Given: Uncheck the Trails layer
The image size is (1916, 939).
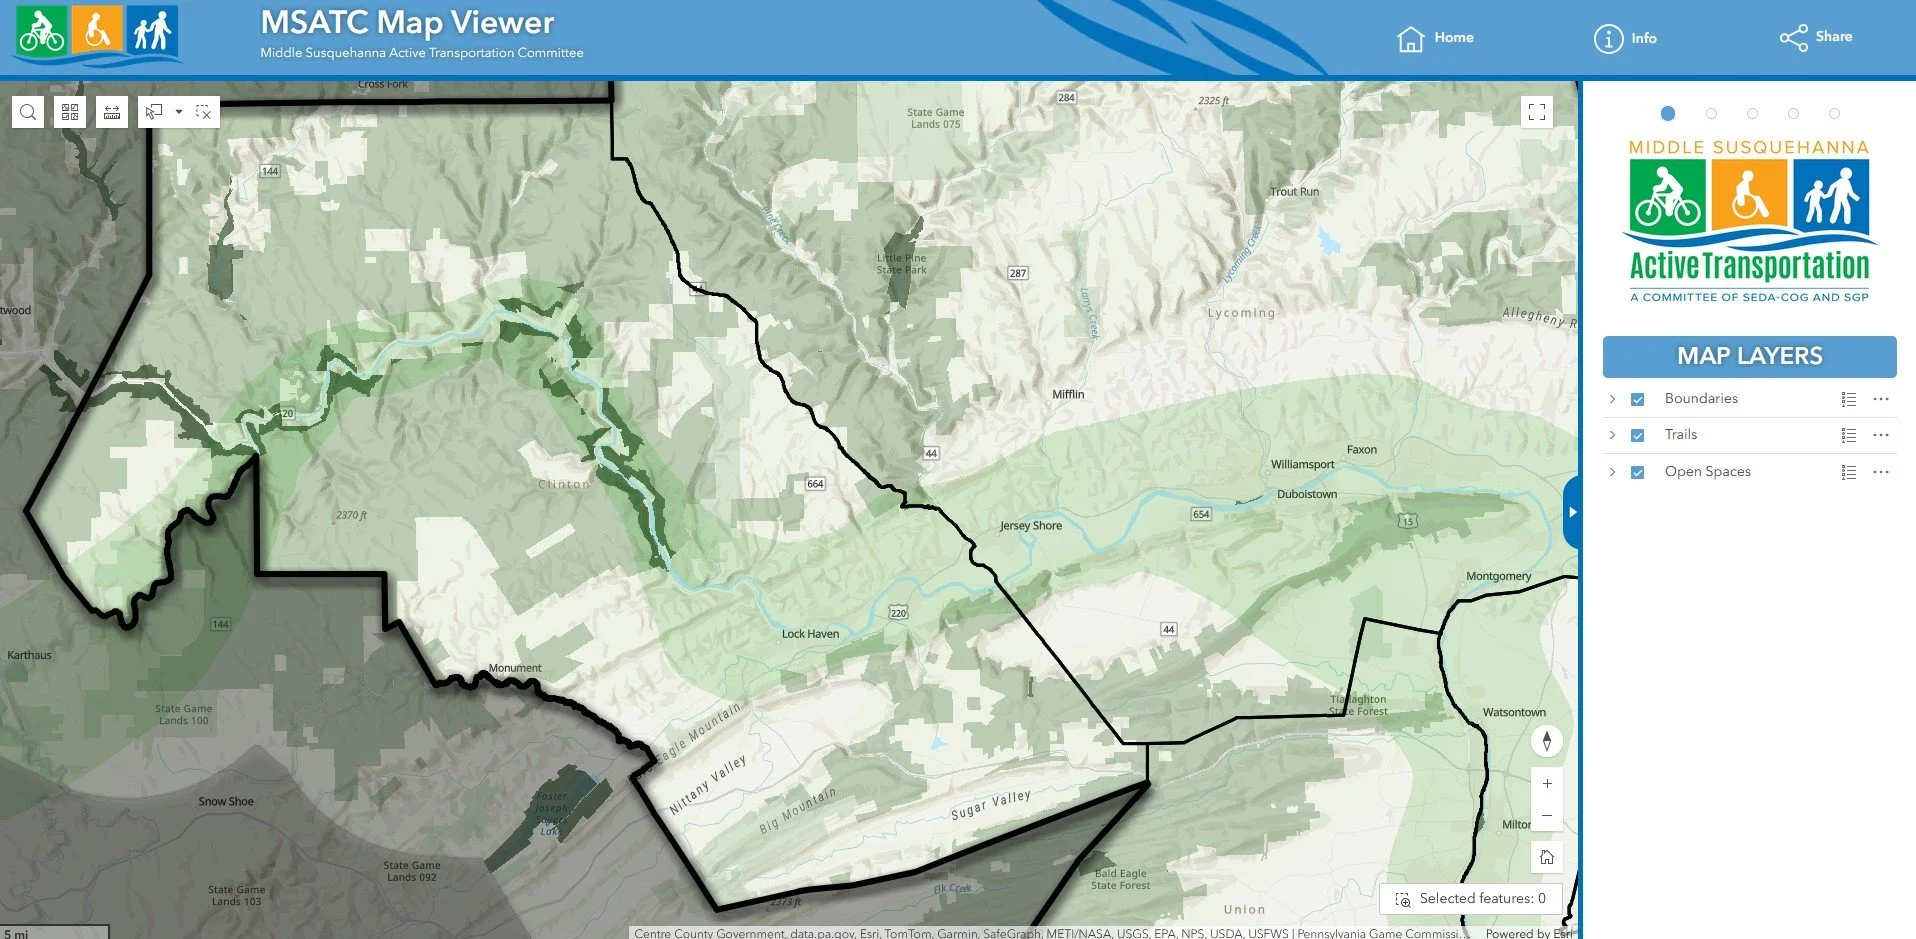Looking at the screenshot, I should (1637, 435).
